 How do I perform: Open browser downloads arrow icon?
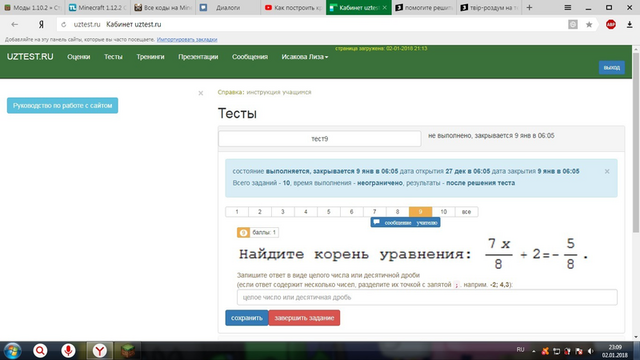coord(629,24)
